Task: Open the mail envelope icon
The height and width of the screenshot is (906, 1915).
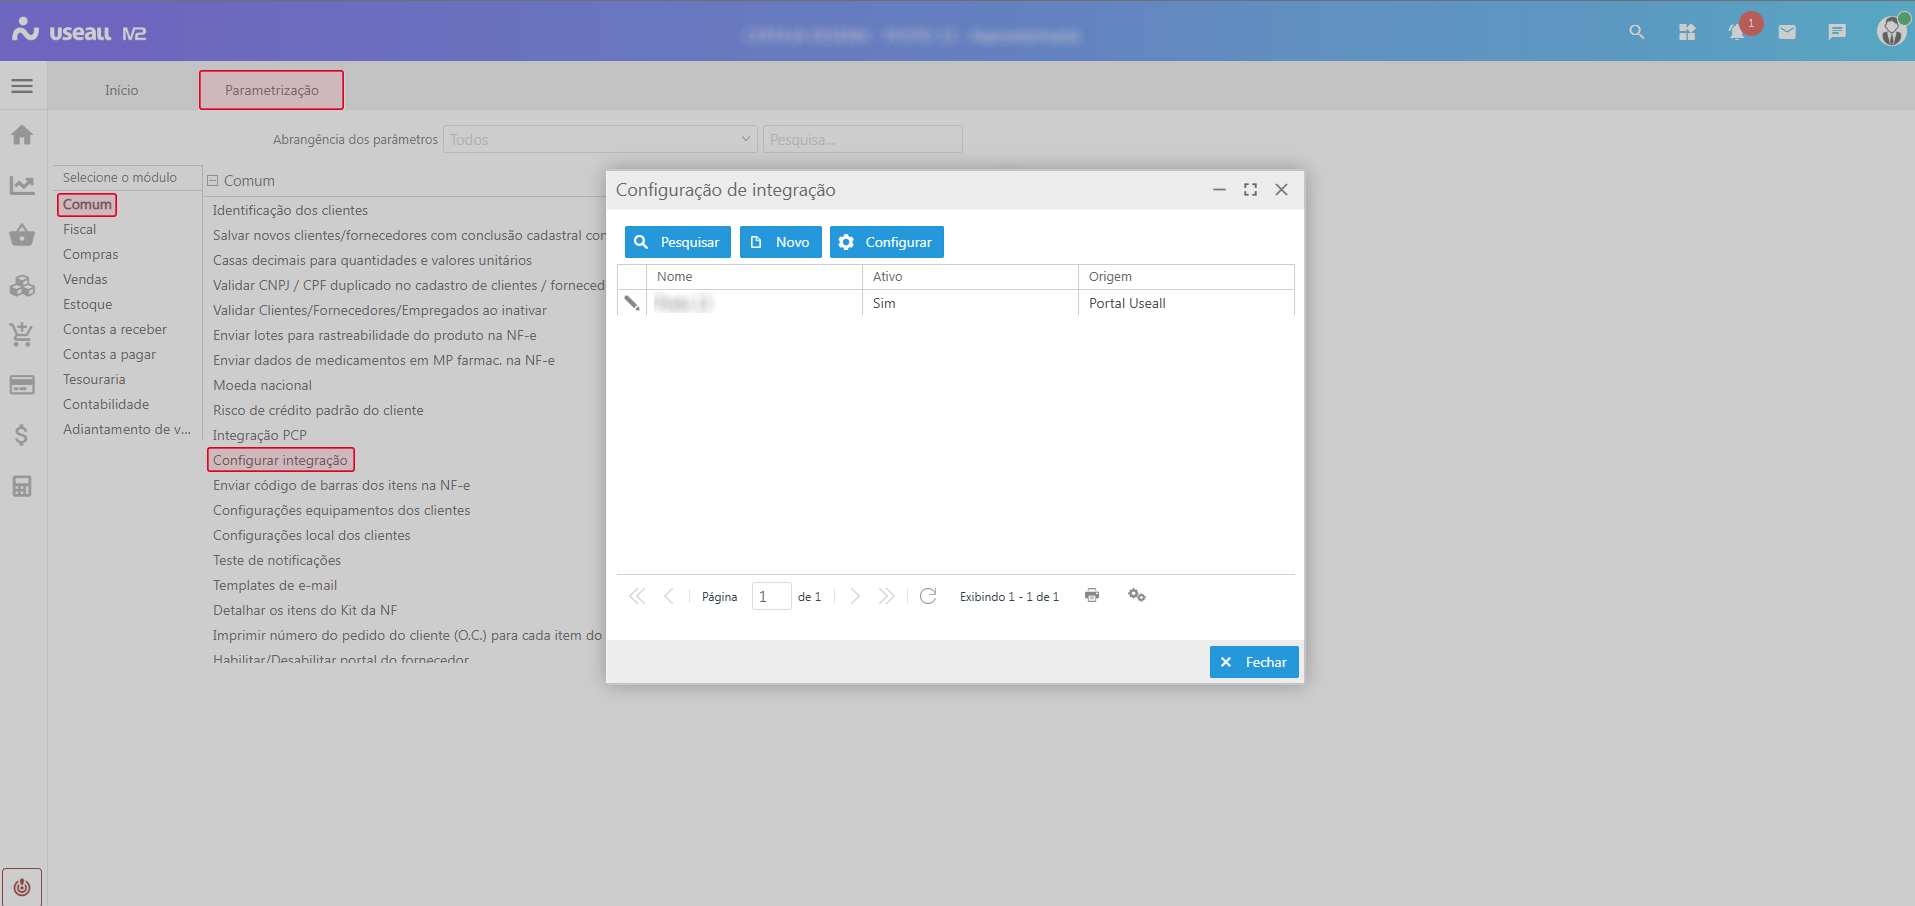Action: pyautogui.click(x=1787, y=32)
